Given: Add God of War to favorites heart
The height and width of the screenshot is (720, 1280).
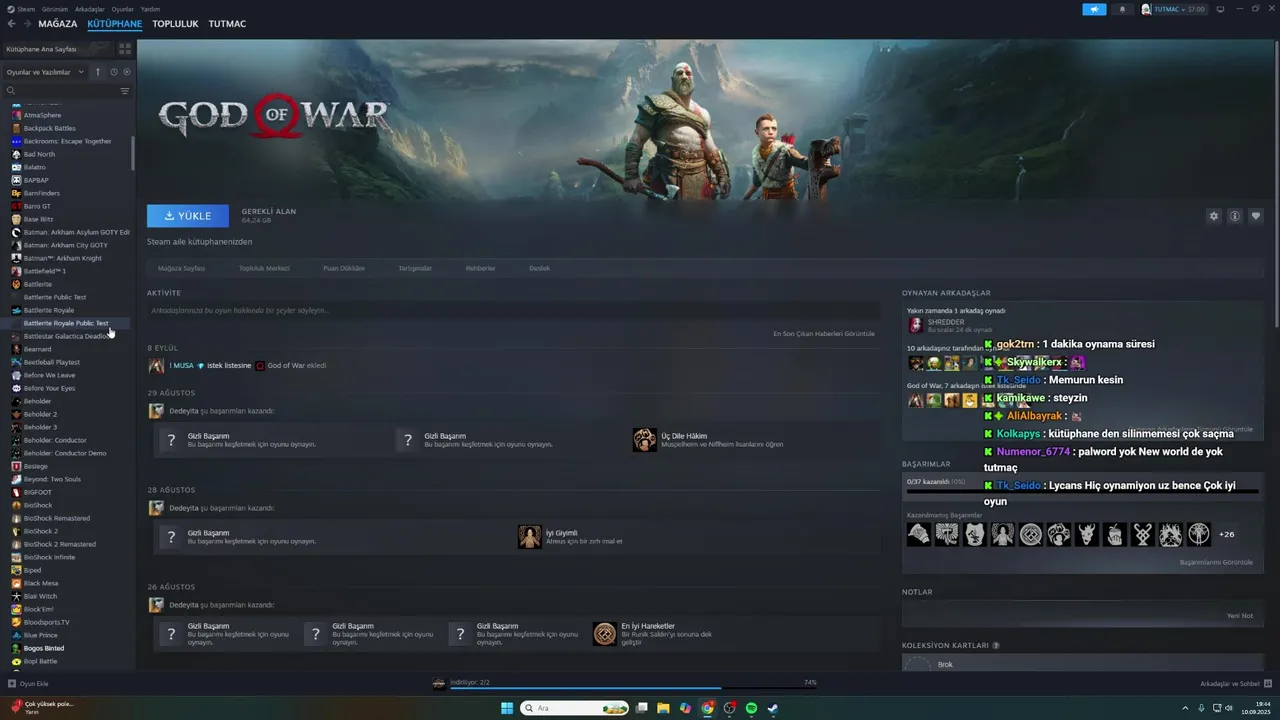Looking at the screenshot, I should click(x=1256, y=216).
